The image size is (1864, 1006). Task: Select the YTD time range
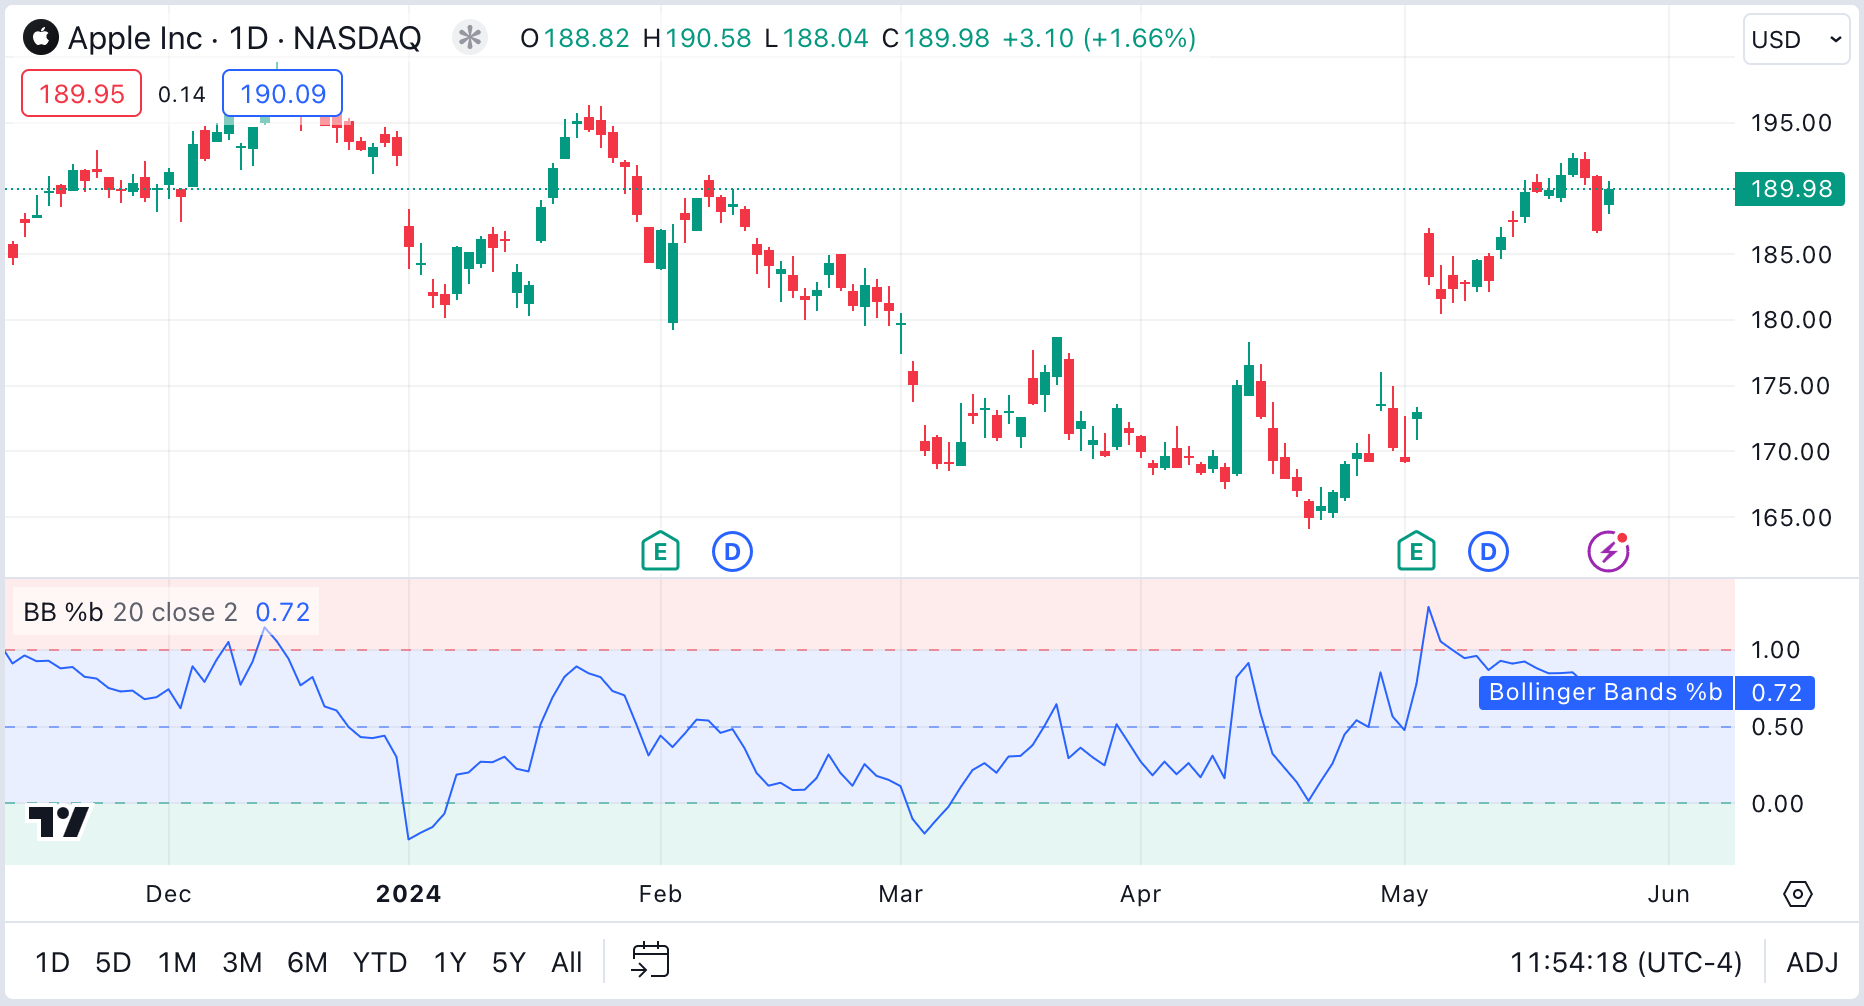tap(380, 962)
